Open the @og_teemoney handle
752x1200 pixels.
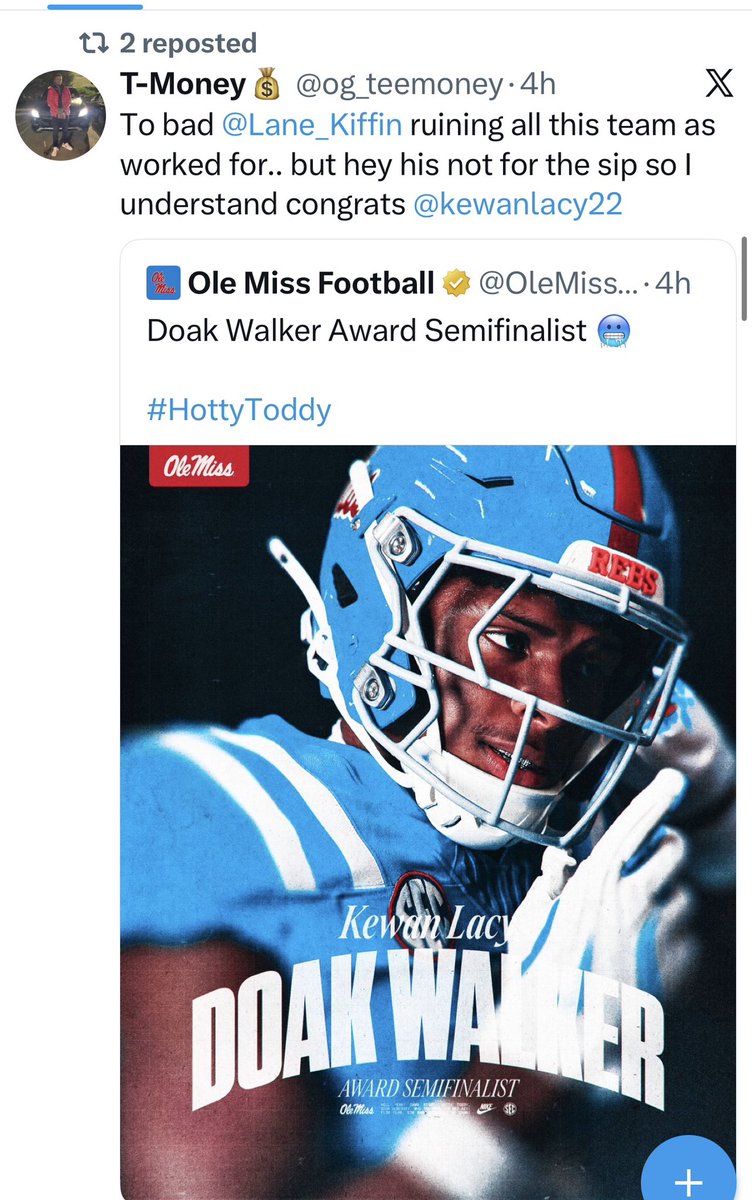(398, 85)
